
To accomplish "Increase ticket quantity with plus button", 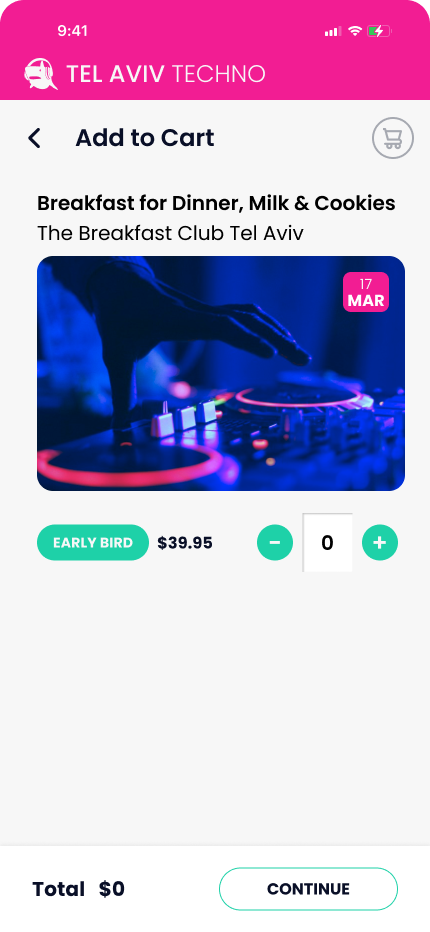I will pos(379,543).
